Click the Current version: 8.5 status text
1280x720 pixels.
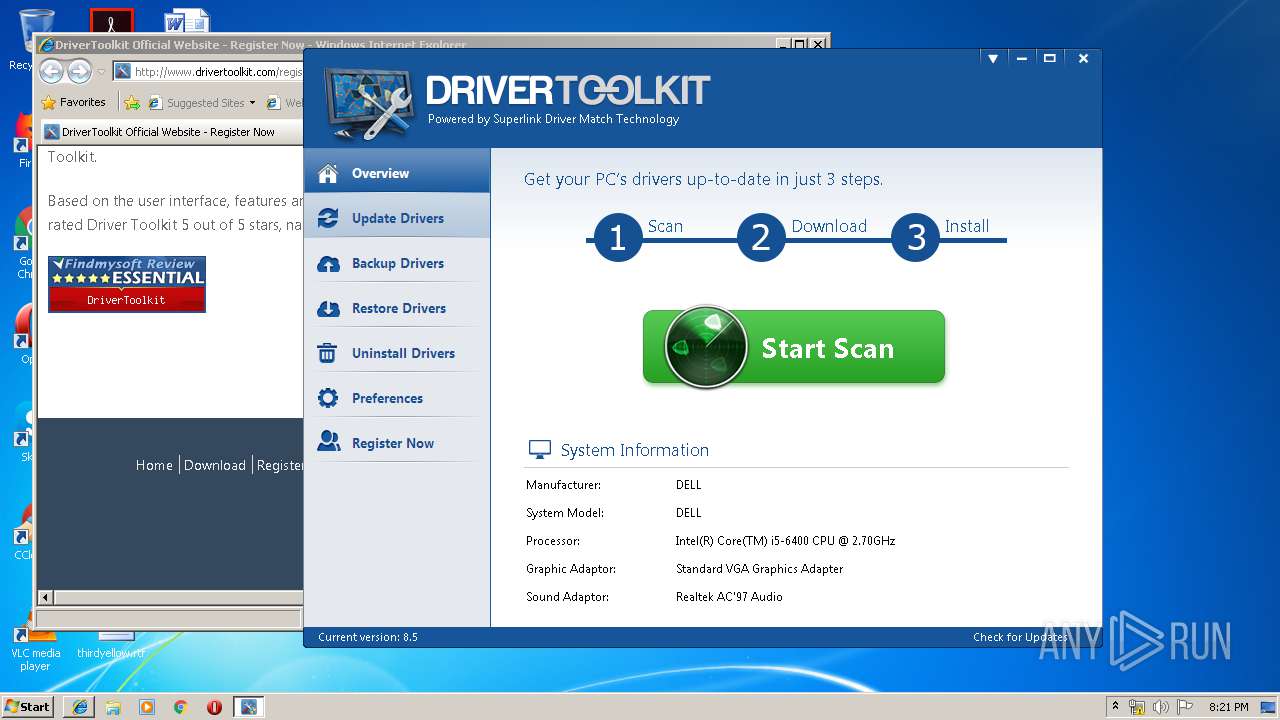[x=368, y=637]
